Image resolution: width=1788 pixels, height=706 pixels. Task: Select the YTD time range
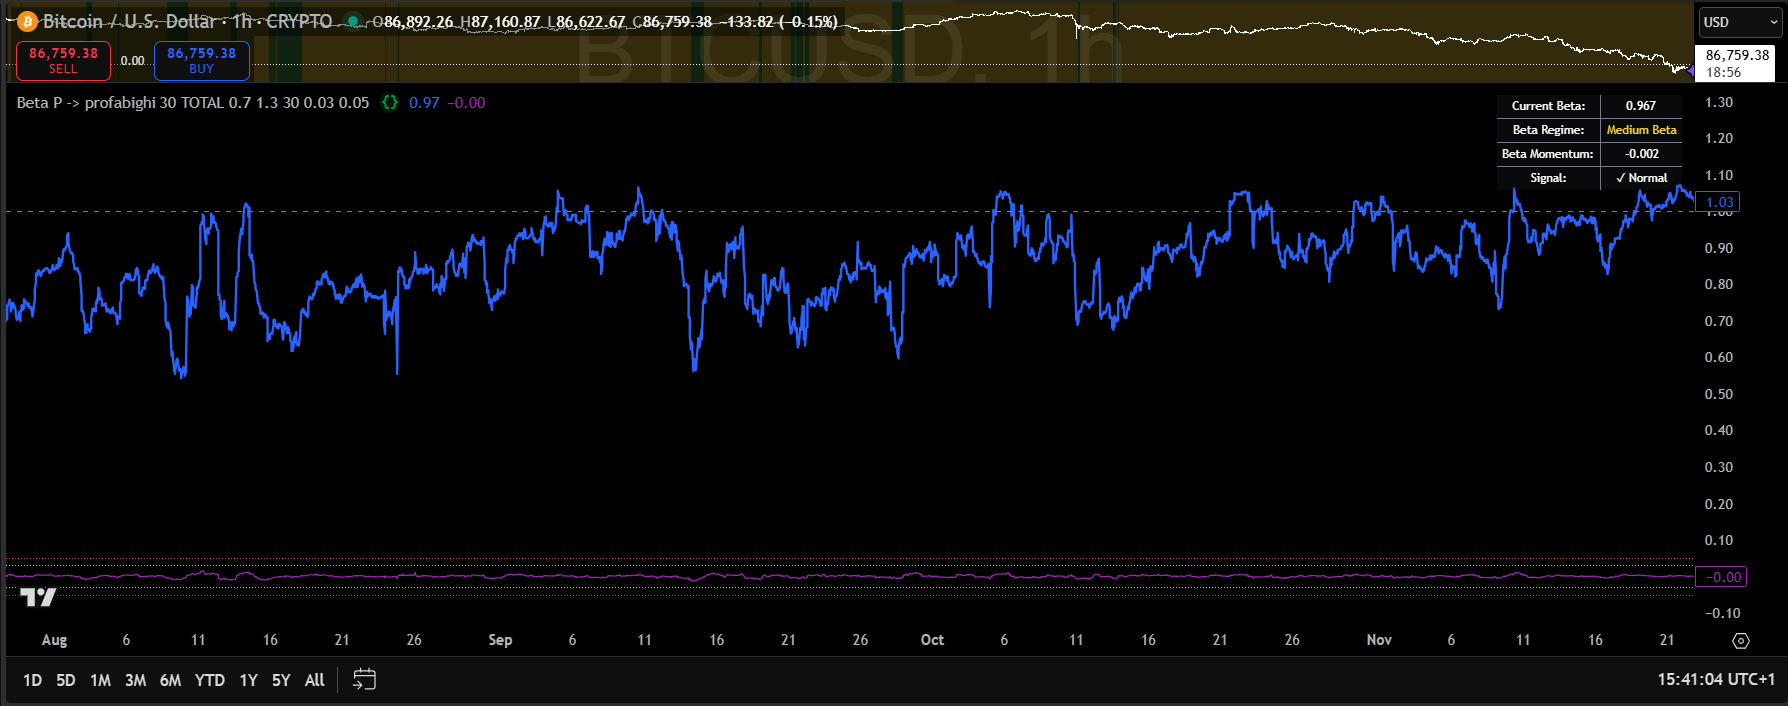coord(209,680)
